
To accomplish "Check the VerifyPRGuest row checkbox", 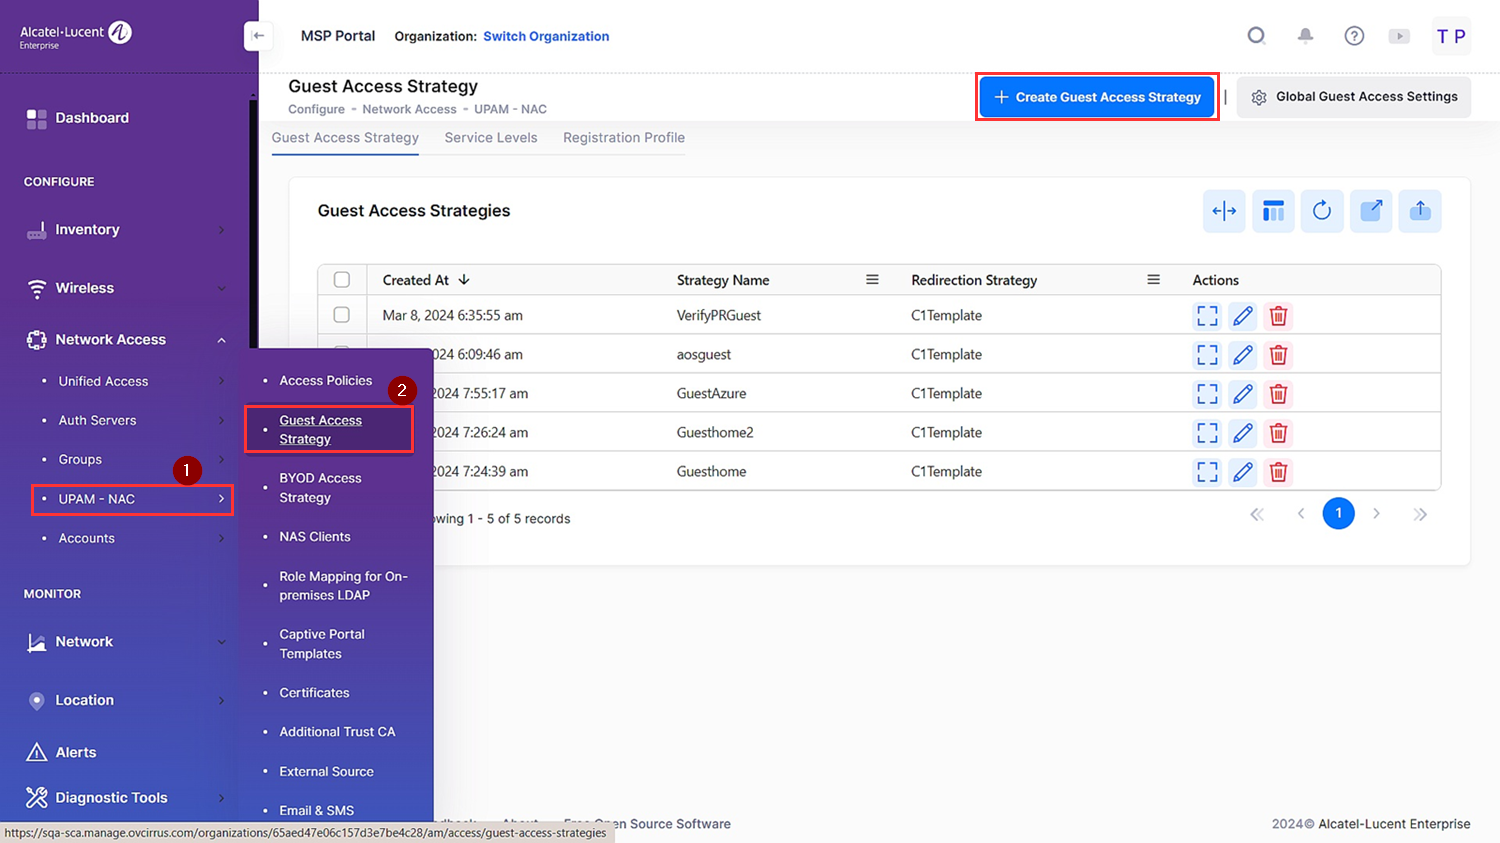I will click(x=342, y=315).
